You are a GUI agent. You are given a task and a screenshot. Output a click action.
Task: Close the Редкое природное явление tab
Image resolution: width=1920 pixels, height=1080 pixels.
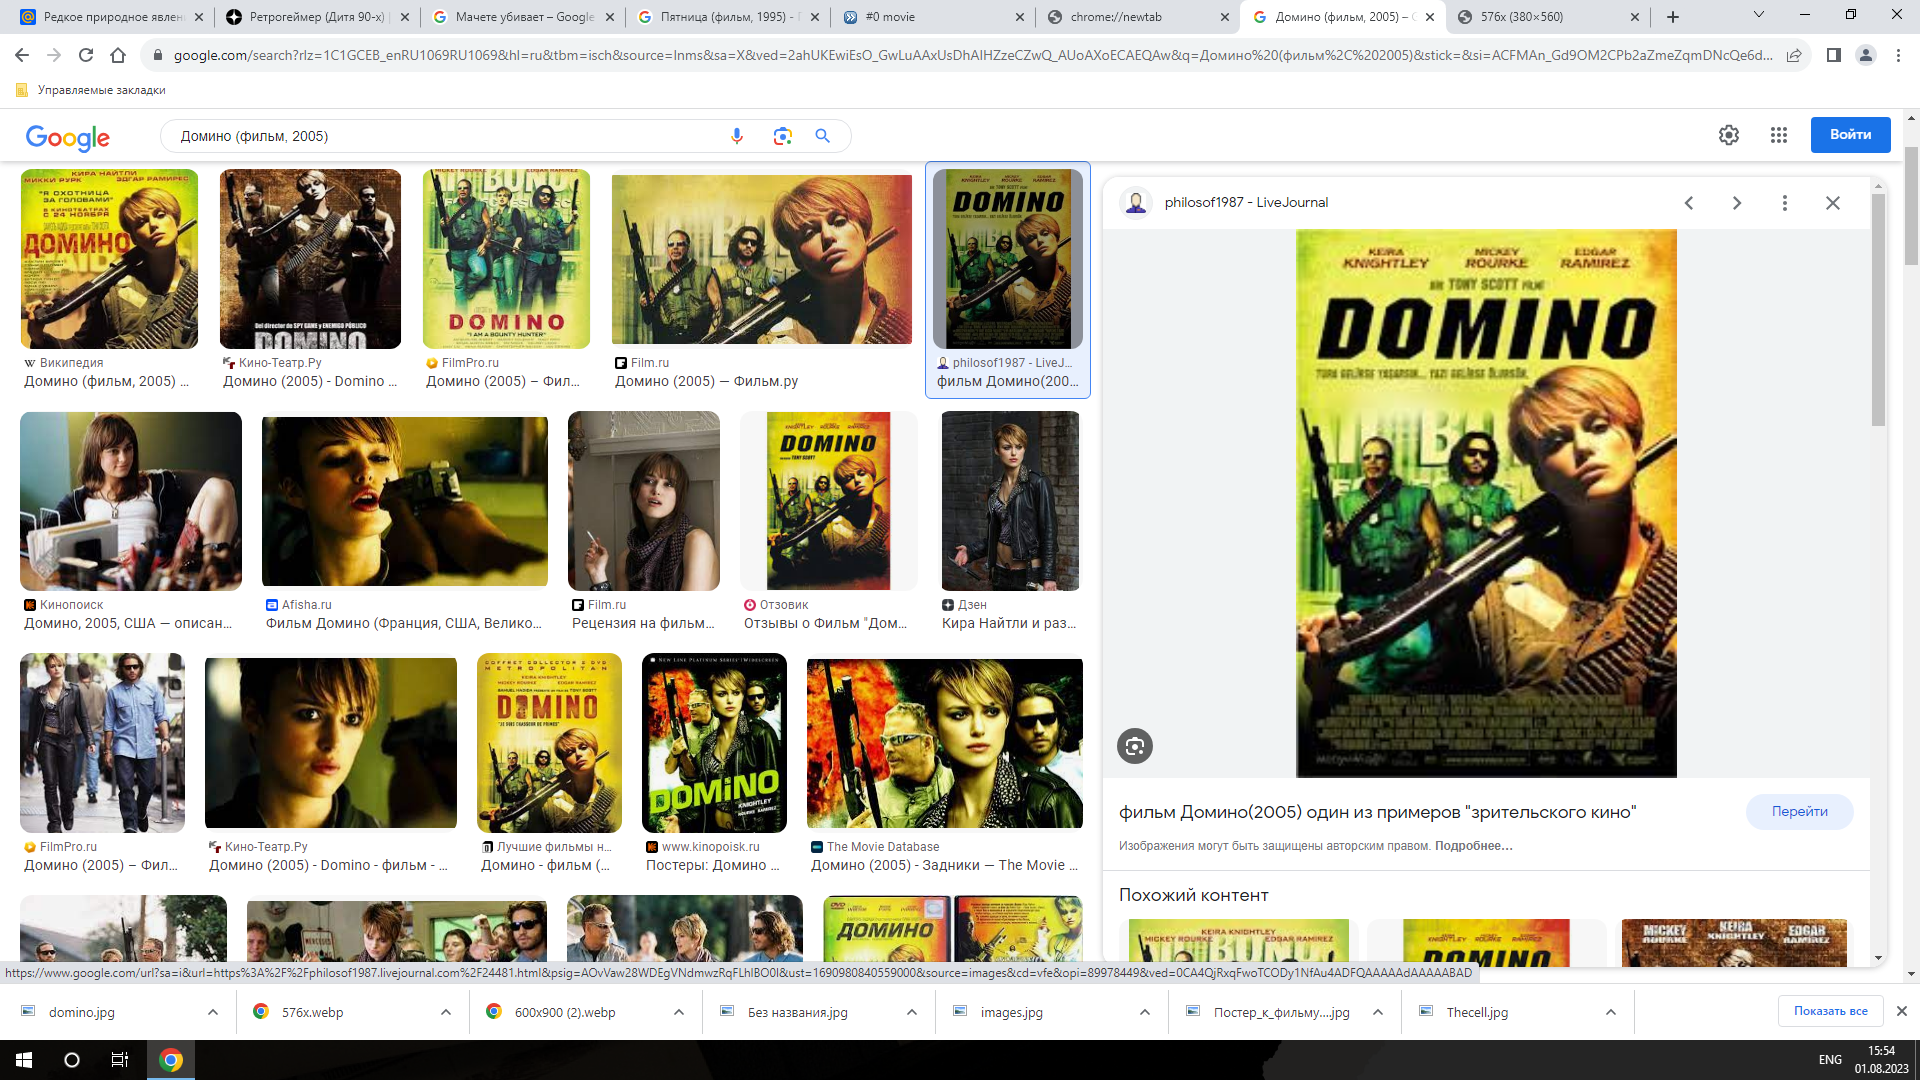tap(199, 17)
